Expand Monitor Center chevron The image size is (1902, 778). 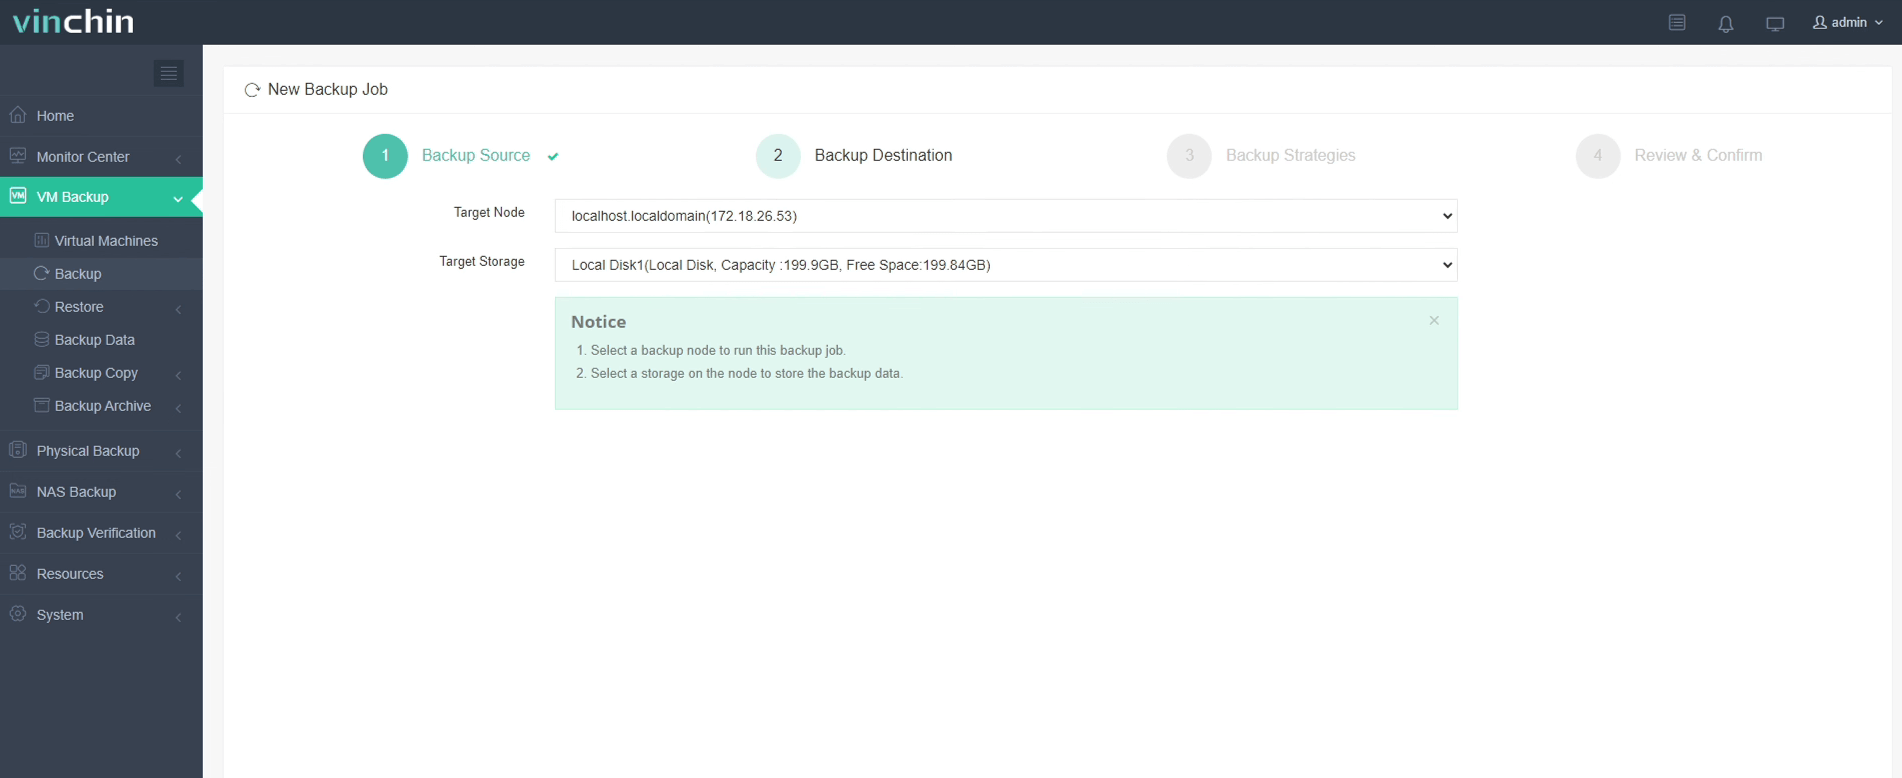[178, 158]
